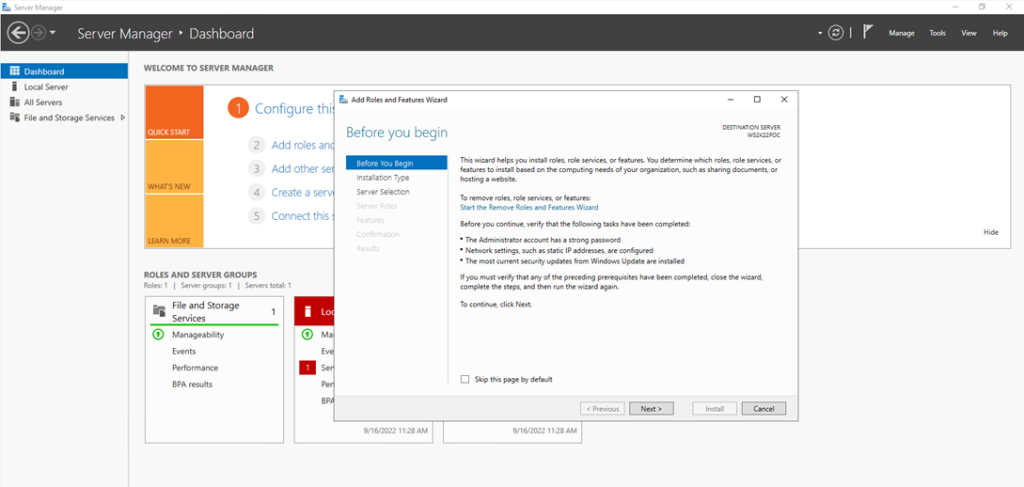Open the notifications flag icon

coord(868,32)
